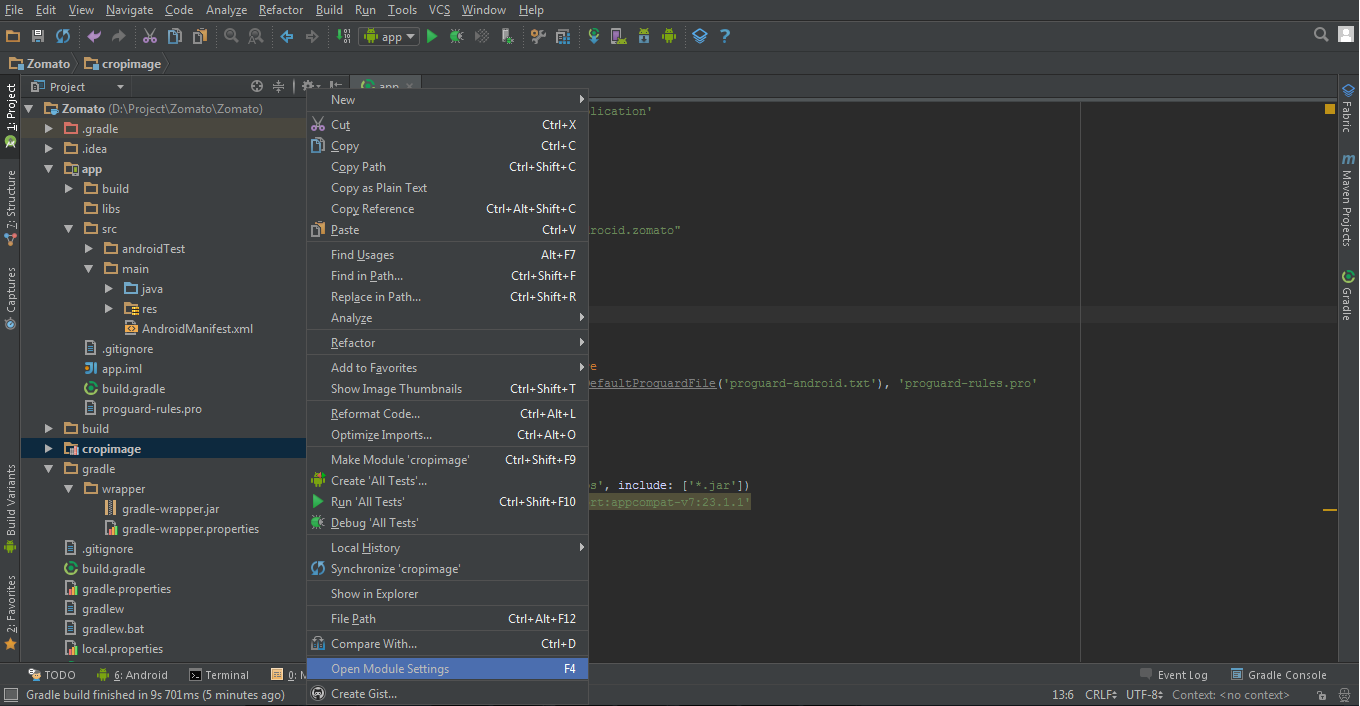Toggle the Gradle side panel
Screen dimensions: 1360x706
(1347, 295)
